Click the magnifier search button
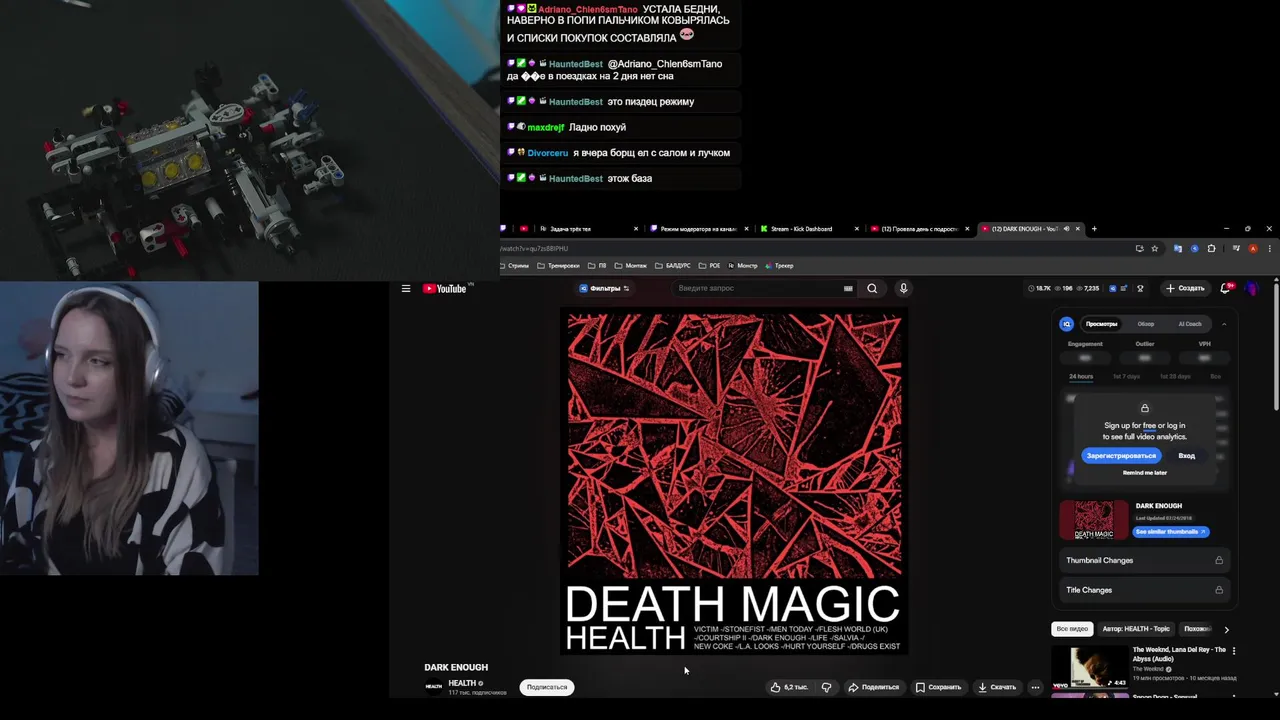1280x720 pixels. point(872,288)
